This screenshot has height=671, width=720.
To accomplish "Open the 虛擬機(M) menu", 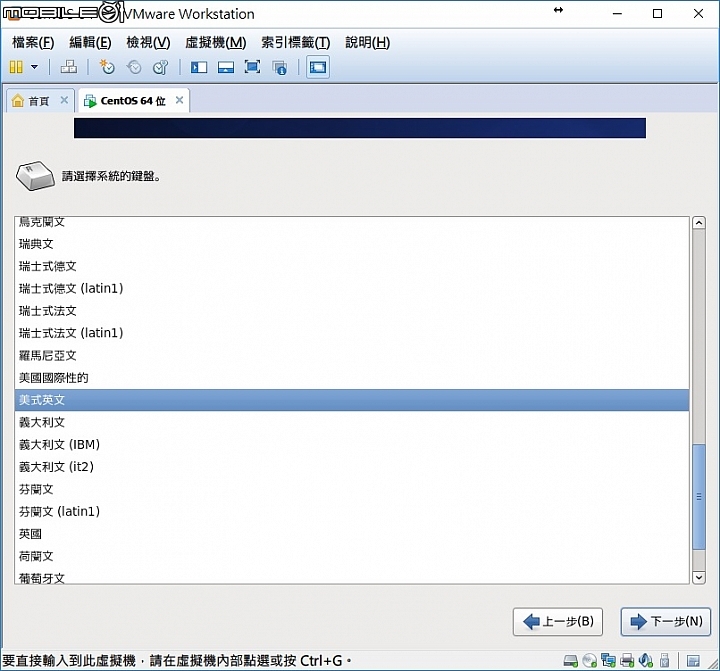I will (x=215, y=42).
